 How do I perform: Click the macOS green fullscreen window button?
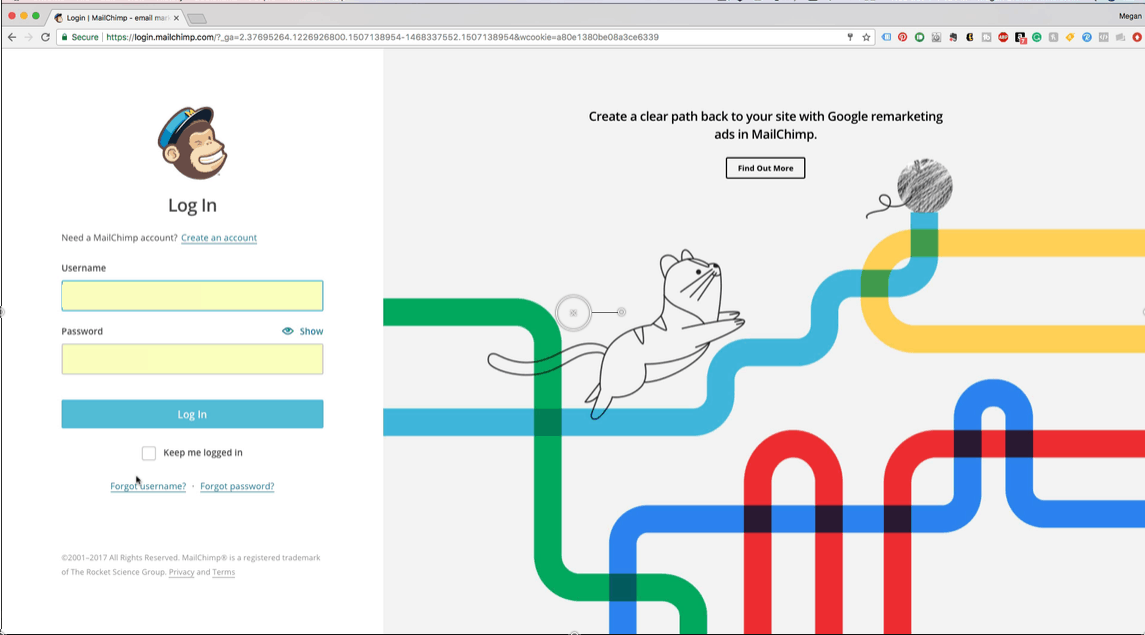point(36,15)
